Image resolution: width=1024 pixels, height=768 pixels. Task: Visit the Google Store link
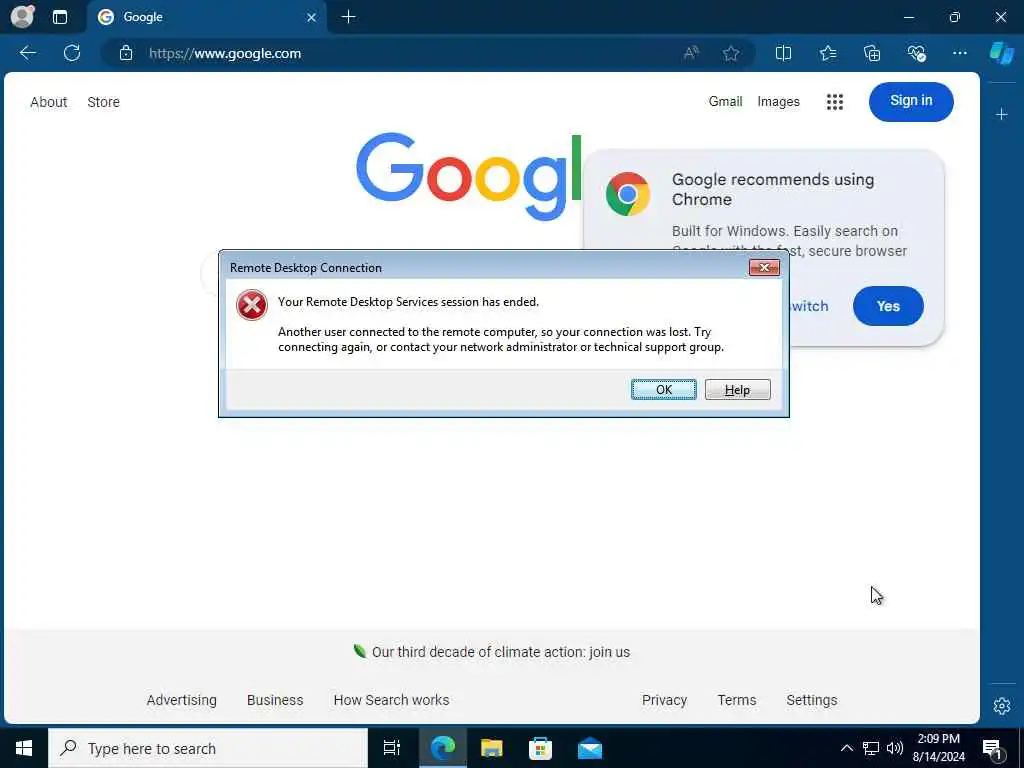click(x=103, y=102)
